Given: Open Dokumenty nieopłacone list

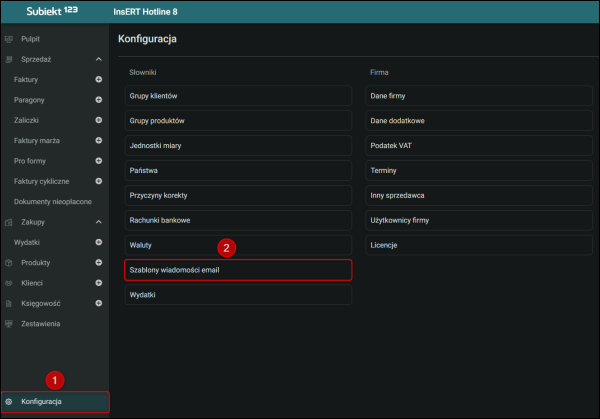Looking at the screenshot, I should [53, 201].
